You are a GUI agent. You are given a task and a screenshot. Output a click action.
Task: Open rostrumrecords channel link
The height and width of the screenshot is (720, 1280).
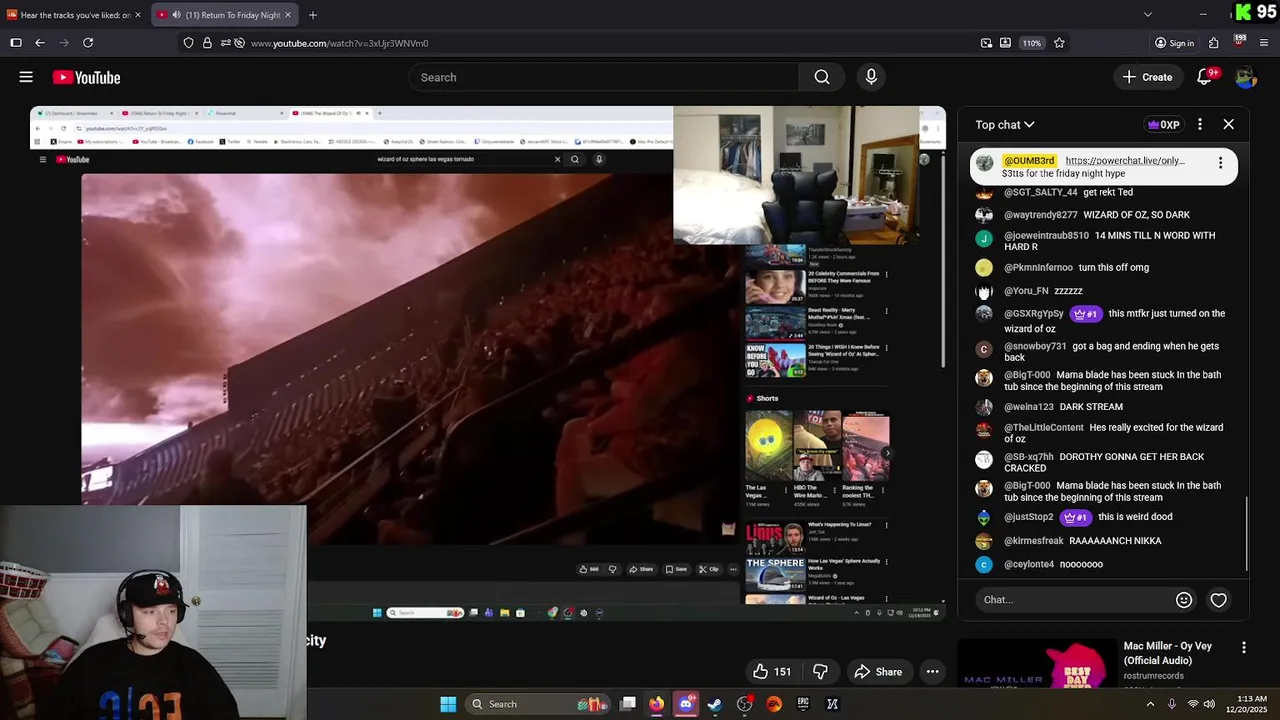coord(1153,676)
